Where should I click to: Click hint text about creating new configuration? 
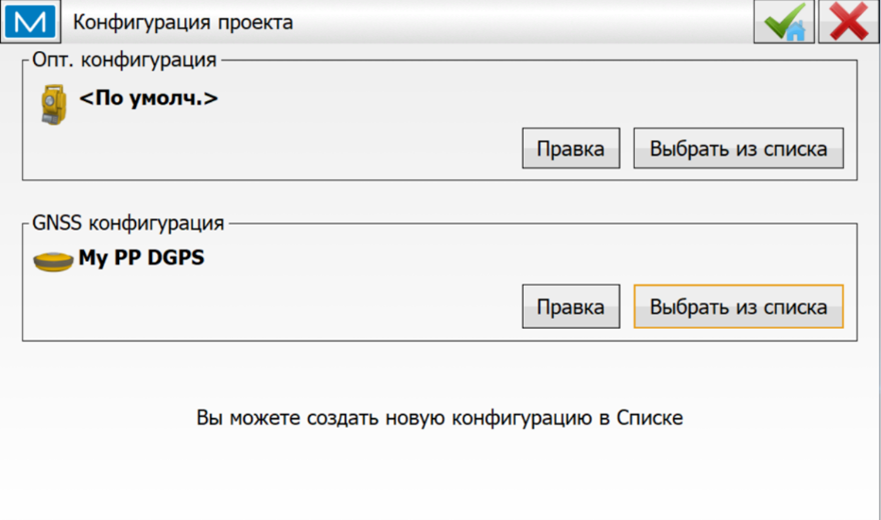tap(439, 418)
